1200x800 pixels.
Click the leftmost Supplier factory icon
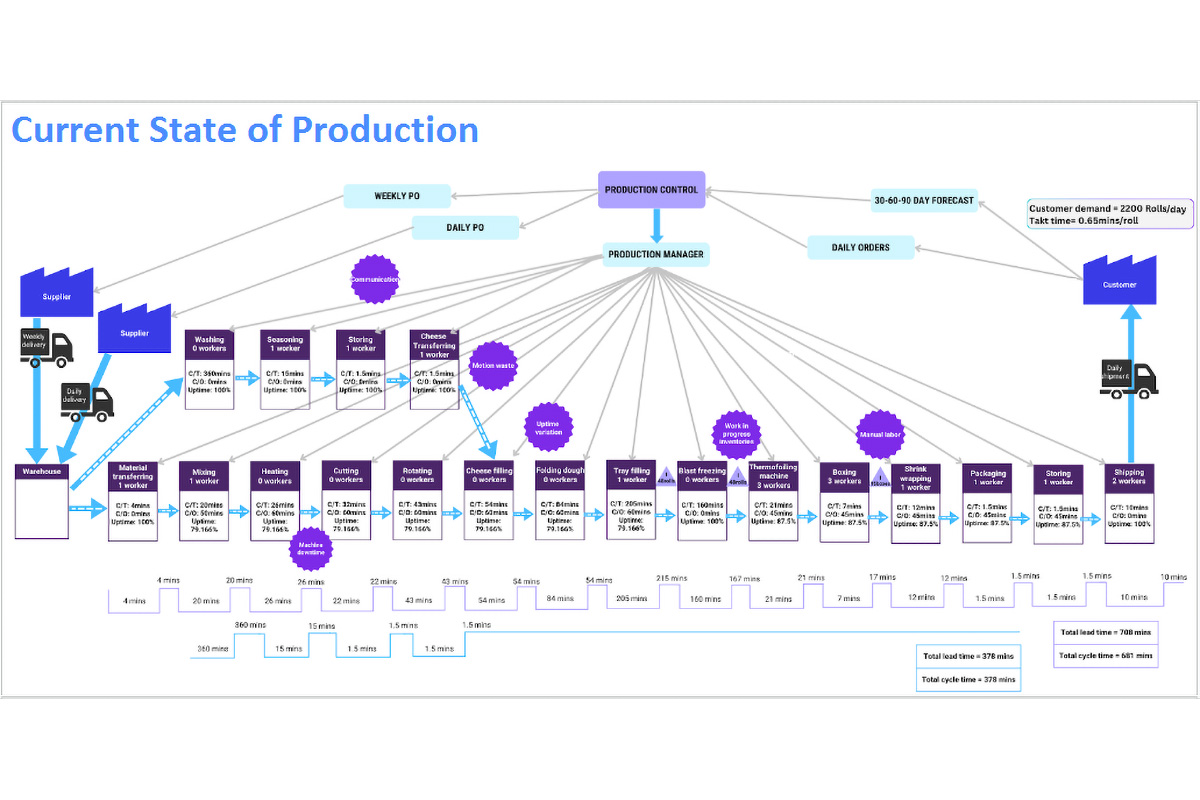tap(57, 290)
